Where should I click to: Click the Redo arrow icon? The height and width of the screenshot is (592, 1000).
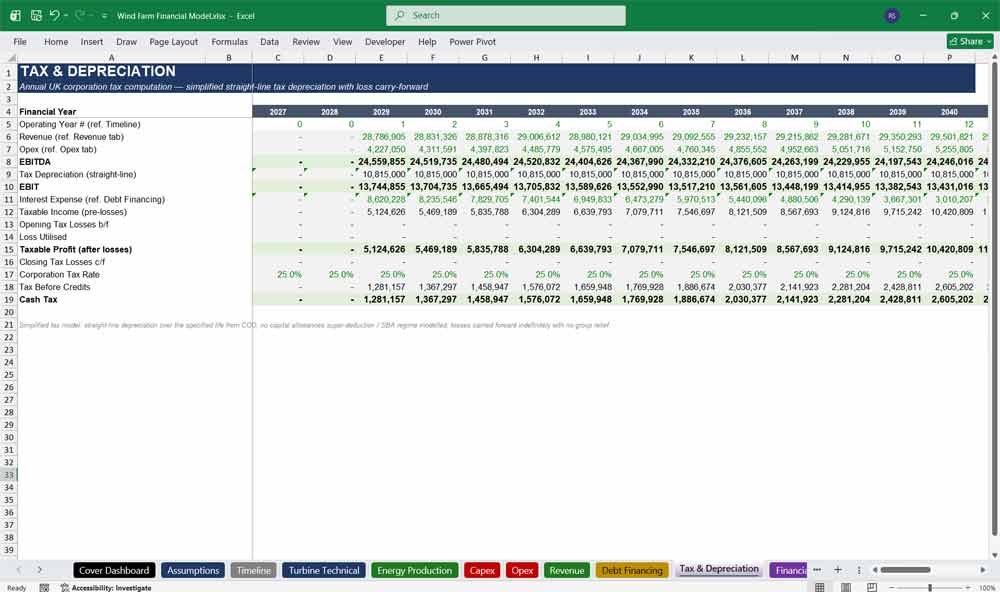[80, 15]
